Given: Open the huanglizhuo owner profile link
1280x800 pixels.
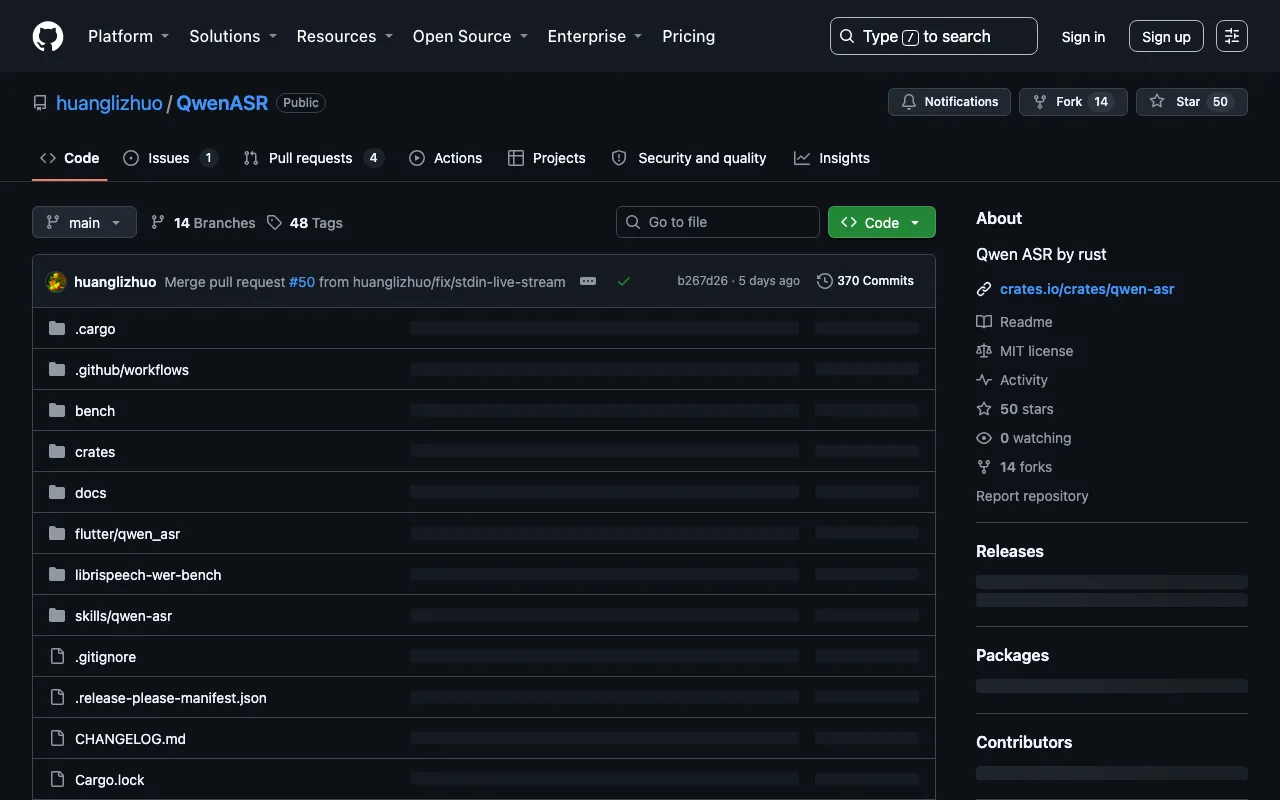Looking at the screenshot, I should (x=109, y=103).
